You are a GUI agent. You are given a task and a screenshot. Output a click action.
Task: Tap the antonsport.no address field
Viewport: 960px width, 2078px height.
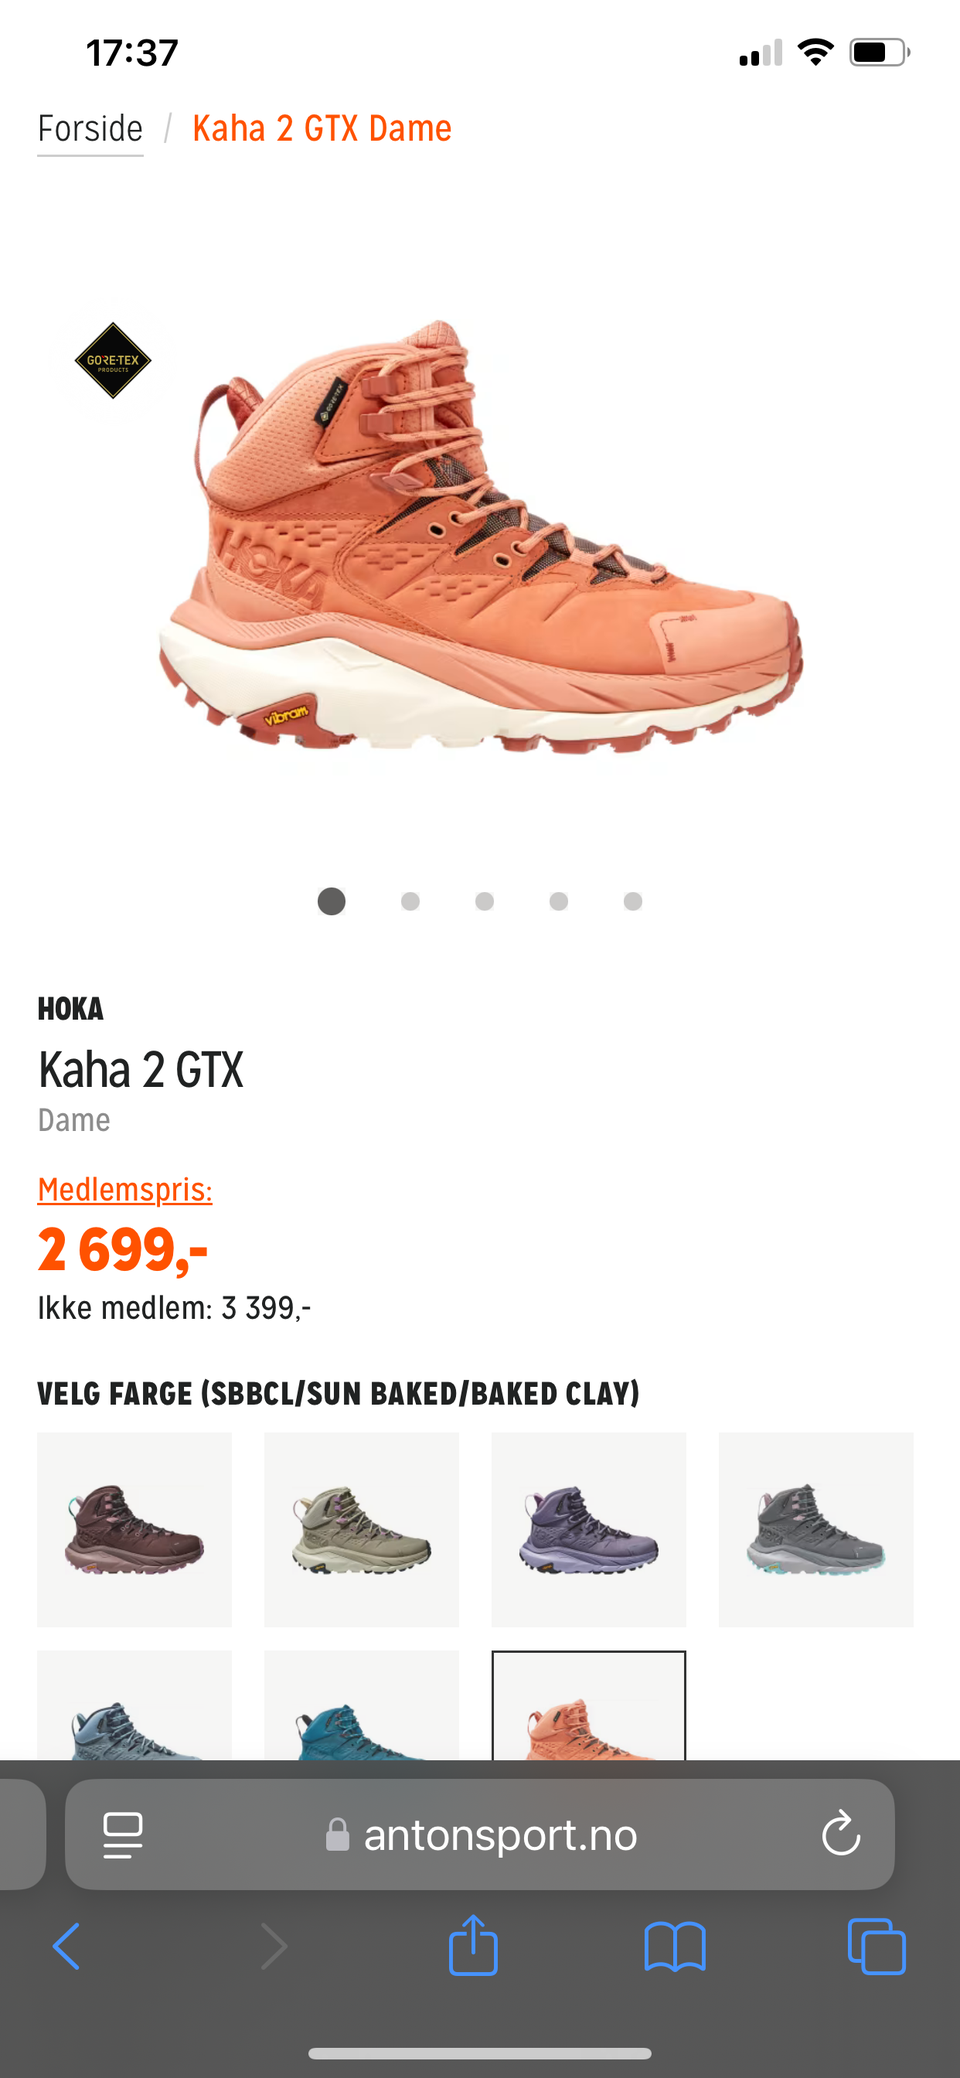[480, 1834]
